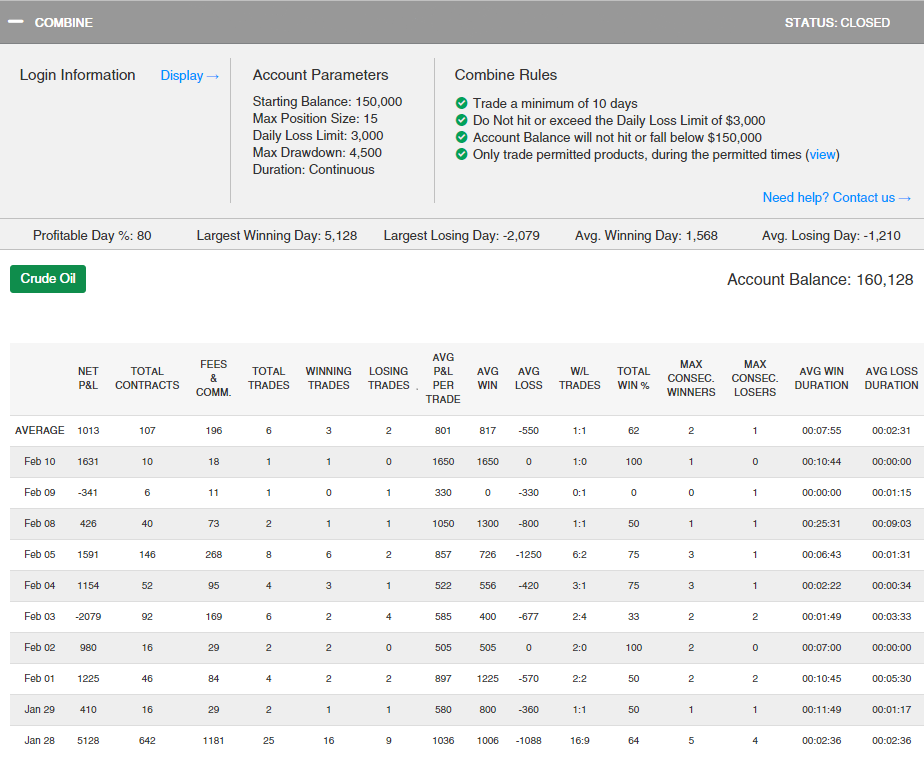This screenshot has width=924, height=782.
Task: Click the AVERAGE row label
Action: click(40, 430)
